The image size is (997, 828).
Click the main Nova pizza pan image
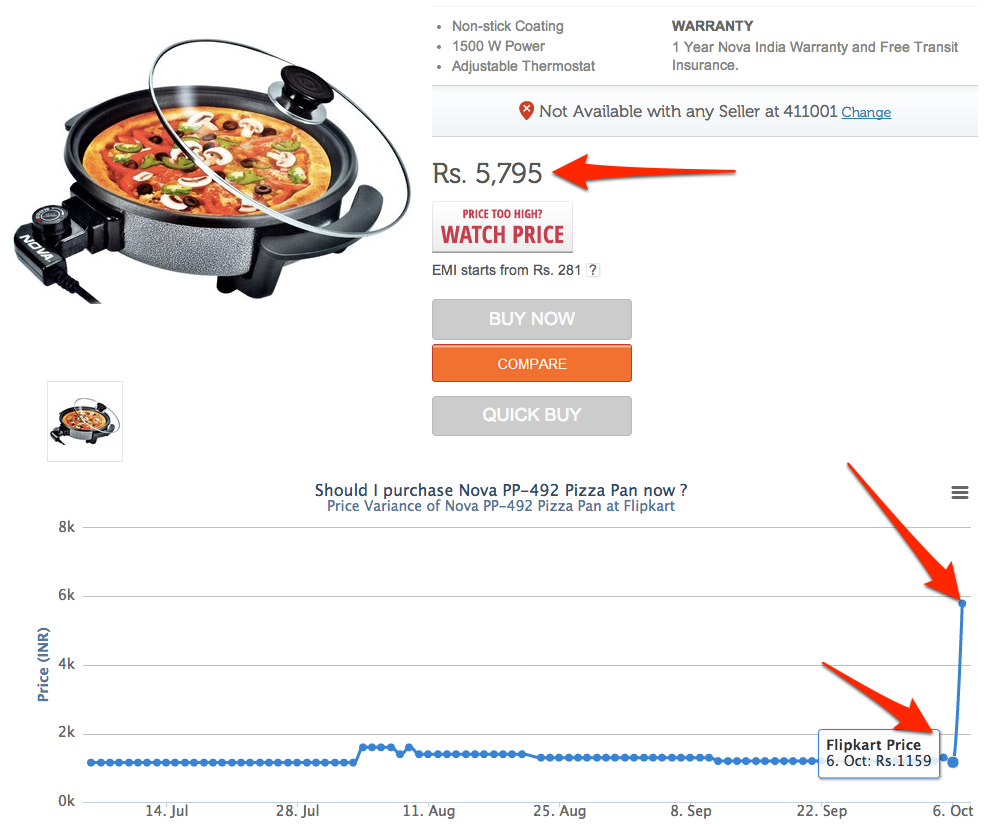click(210, 172)
